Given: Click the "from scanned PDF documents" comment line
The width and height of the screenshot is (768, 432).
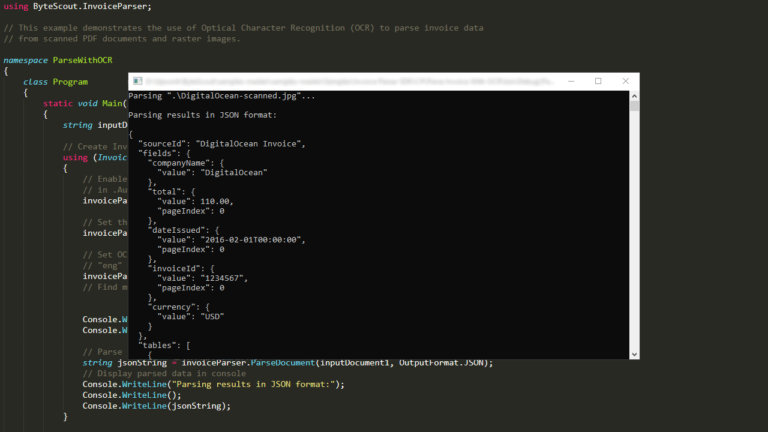Looking at the screenshot, I should coord(122,39).
